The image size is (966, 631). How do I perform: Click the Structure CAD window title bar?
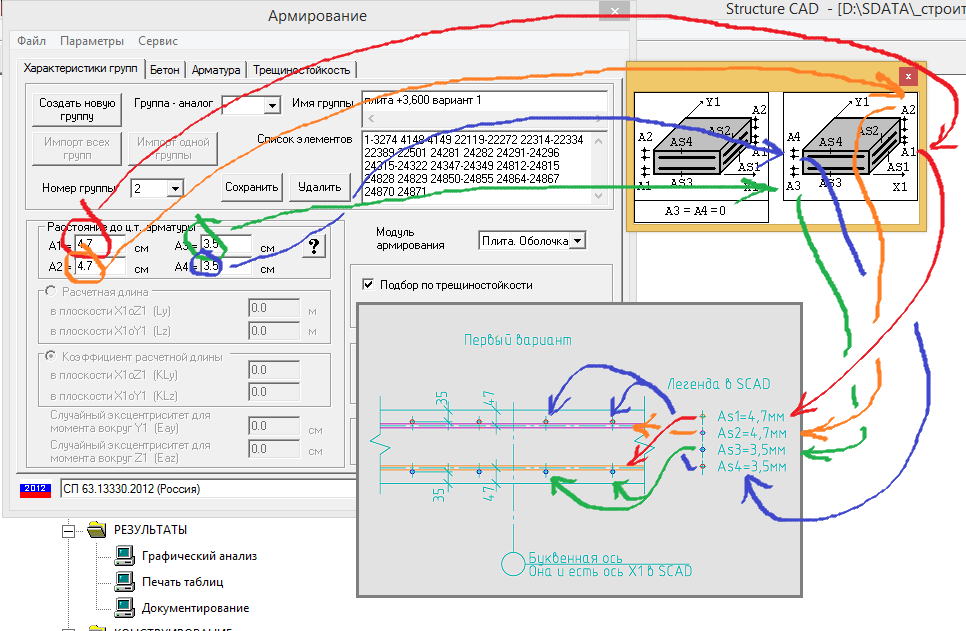801,10
